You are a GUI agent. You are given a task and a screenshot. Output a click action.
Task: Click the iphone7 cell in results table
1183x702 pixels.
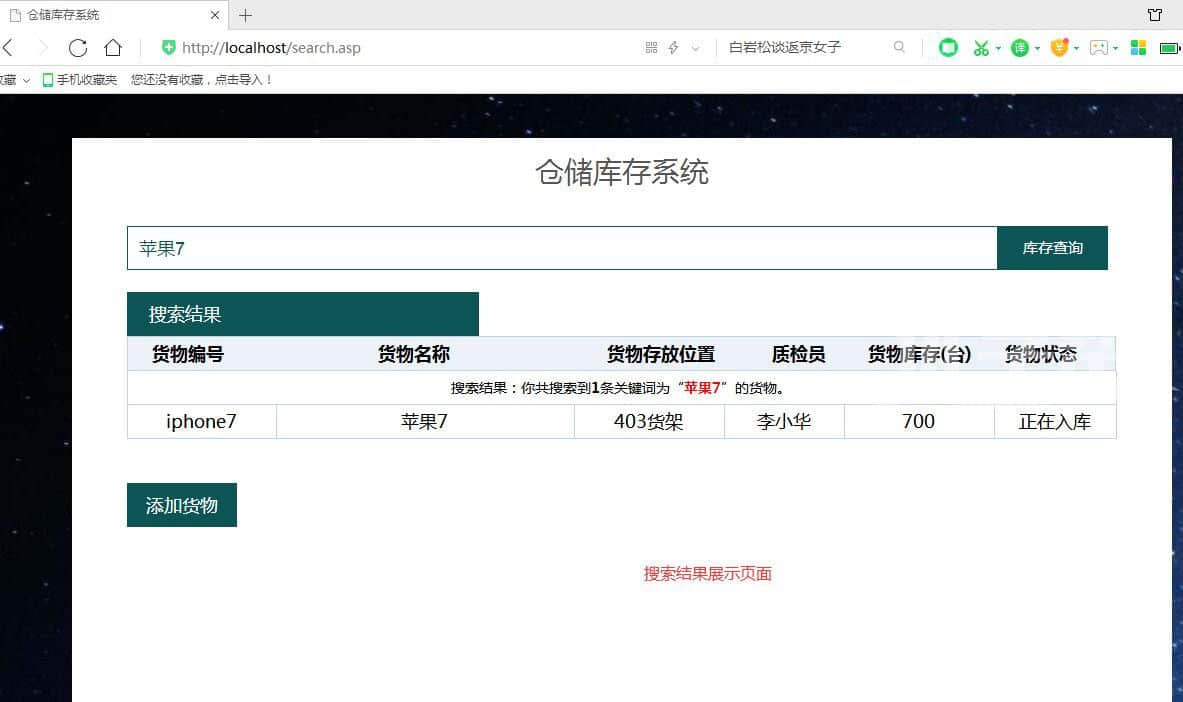201,422
